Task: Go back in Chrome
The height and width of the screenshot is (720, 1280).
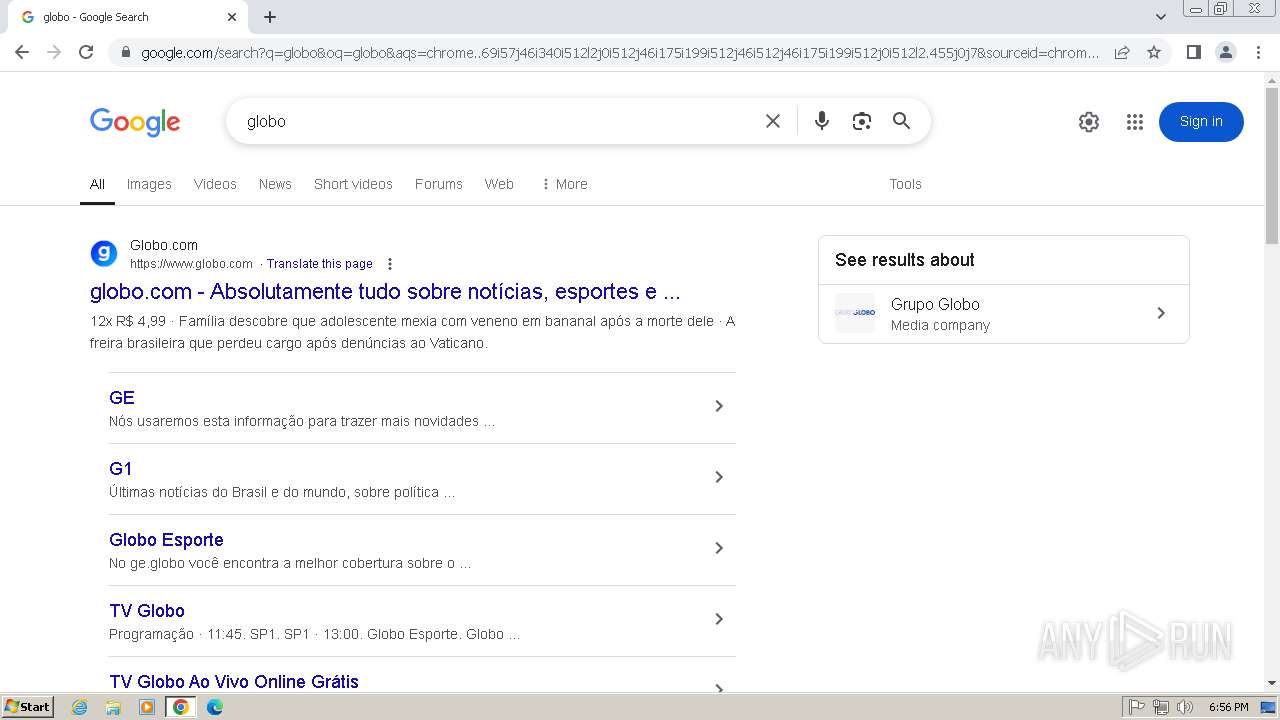Action: pyautogui.click(x=22, y=52)
